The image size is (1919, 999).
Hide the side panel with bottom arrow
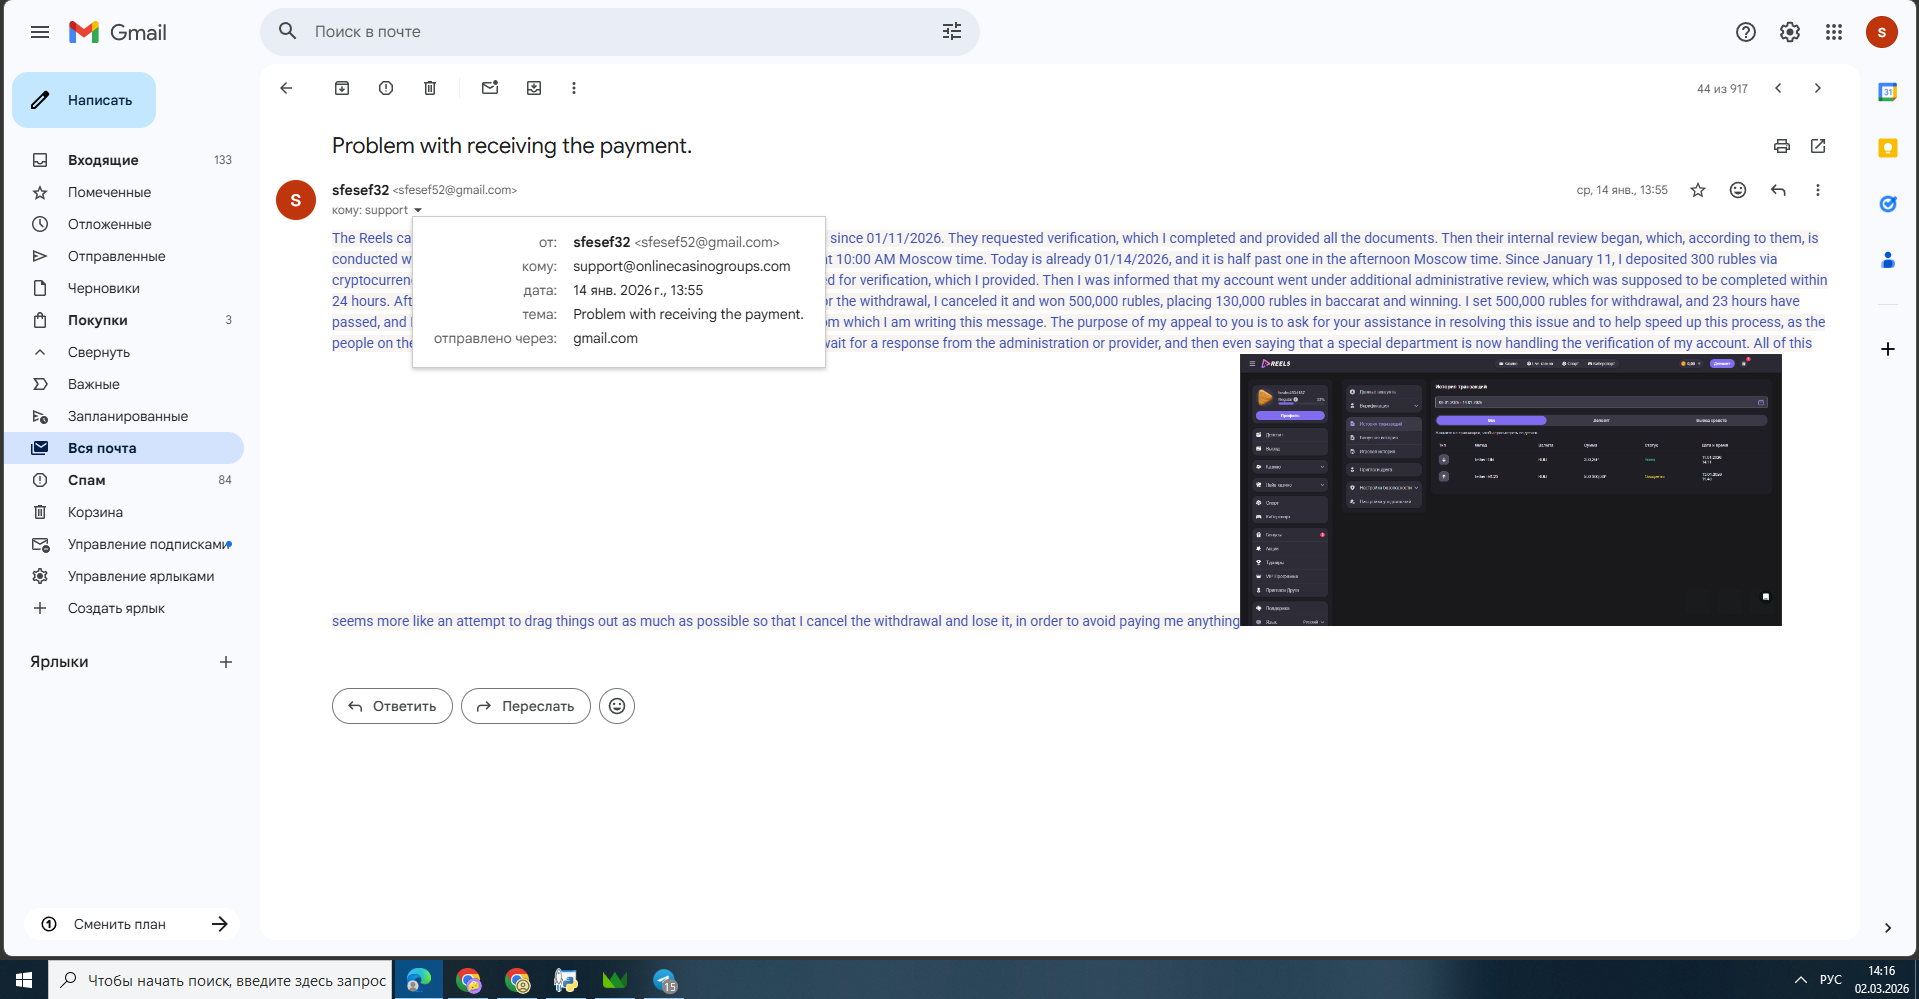1887,927
